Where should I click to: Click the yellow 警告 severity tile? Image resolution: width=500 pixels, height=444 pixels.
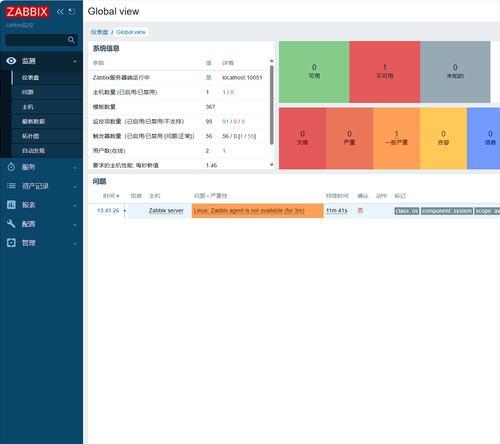click(x=443, y=138)
